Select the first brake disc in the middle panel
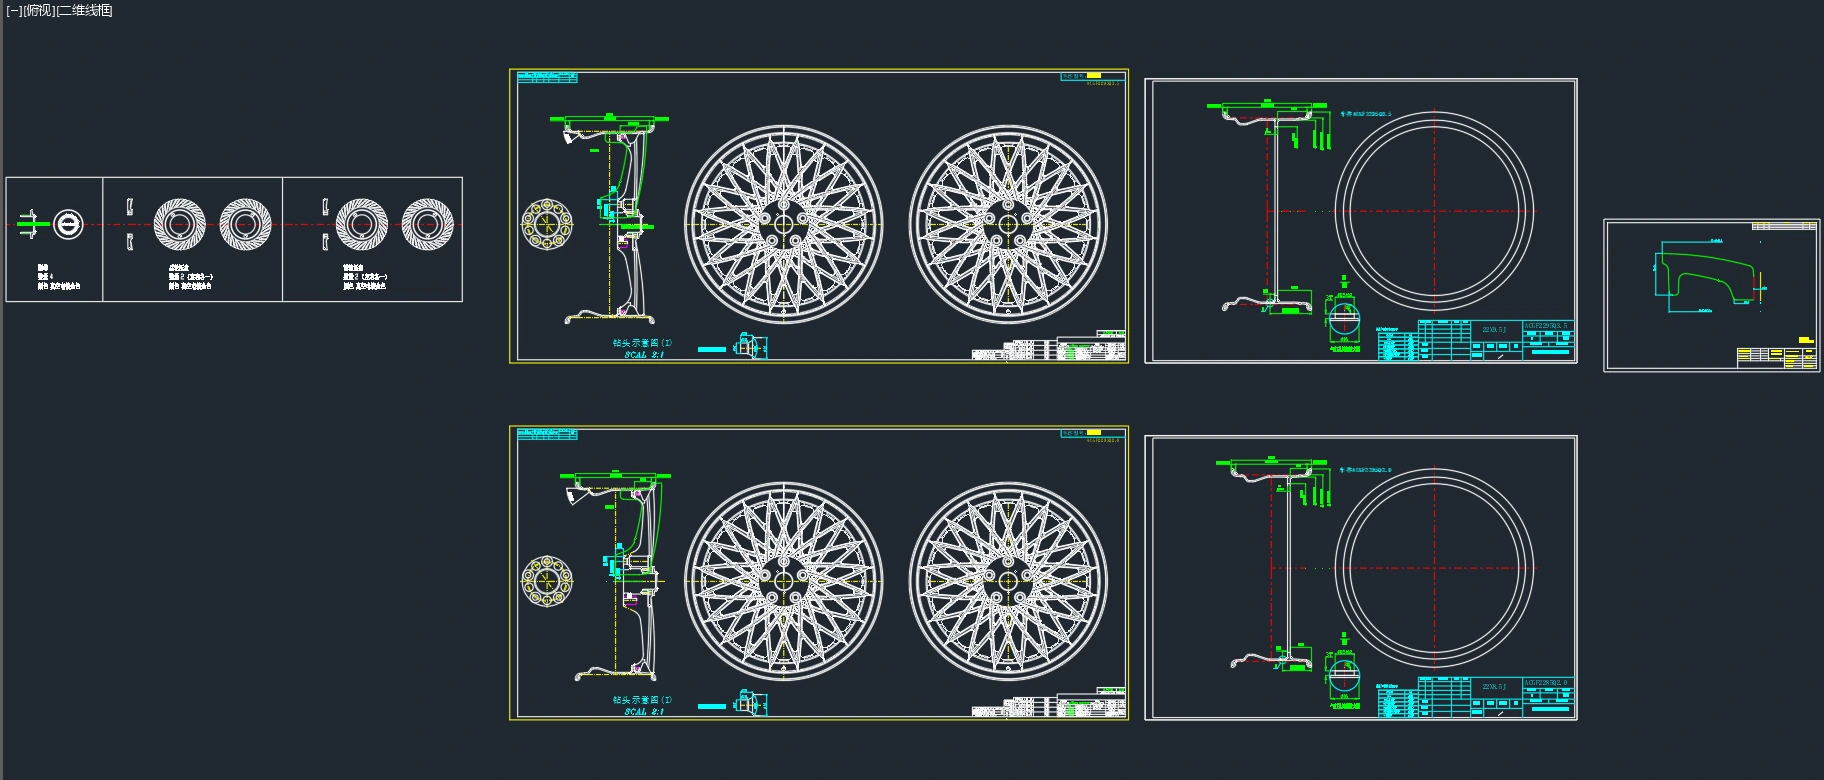This screenshot has width=1824, height=780. pos(179,224)
